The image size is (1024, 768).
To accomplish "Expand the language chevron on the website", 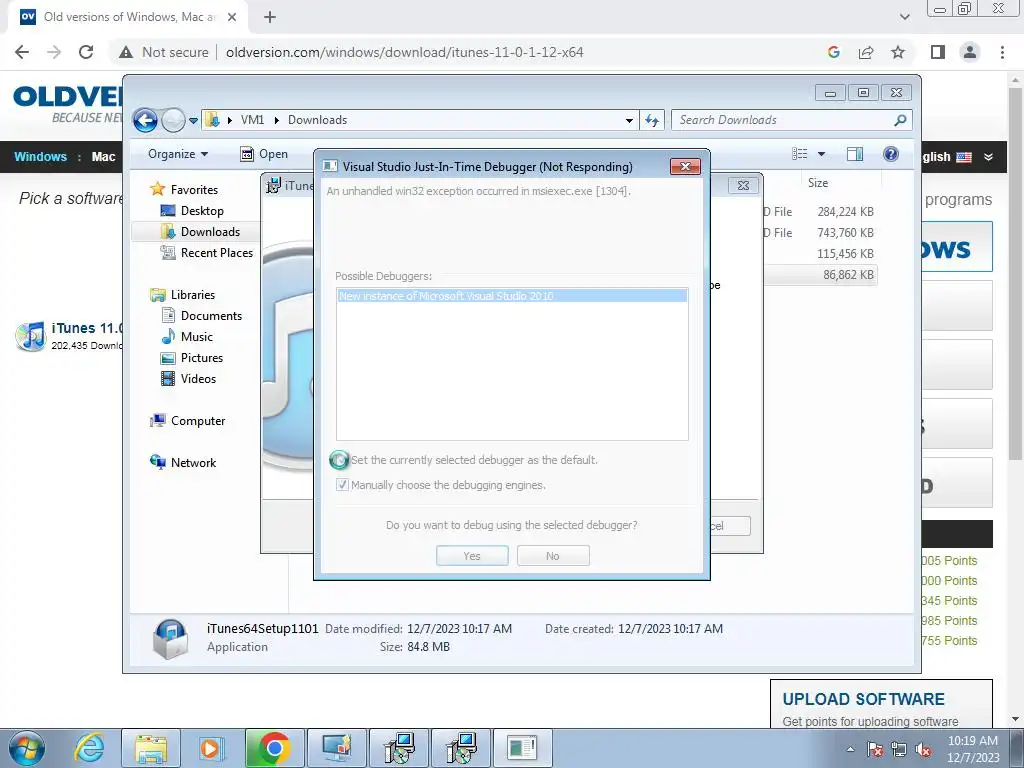I will point(989,157).
